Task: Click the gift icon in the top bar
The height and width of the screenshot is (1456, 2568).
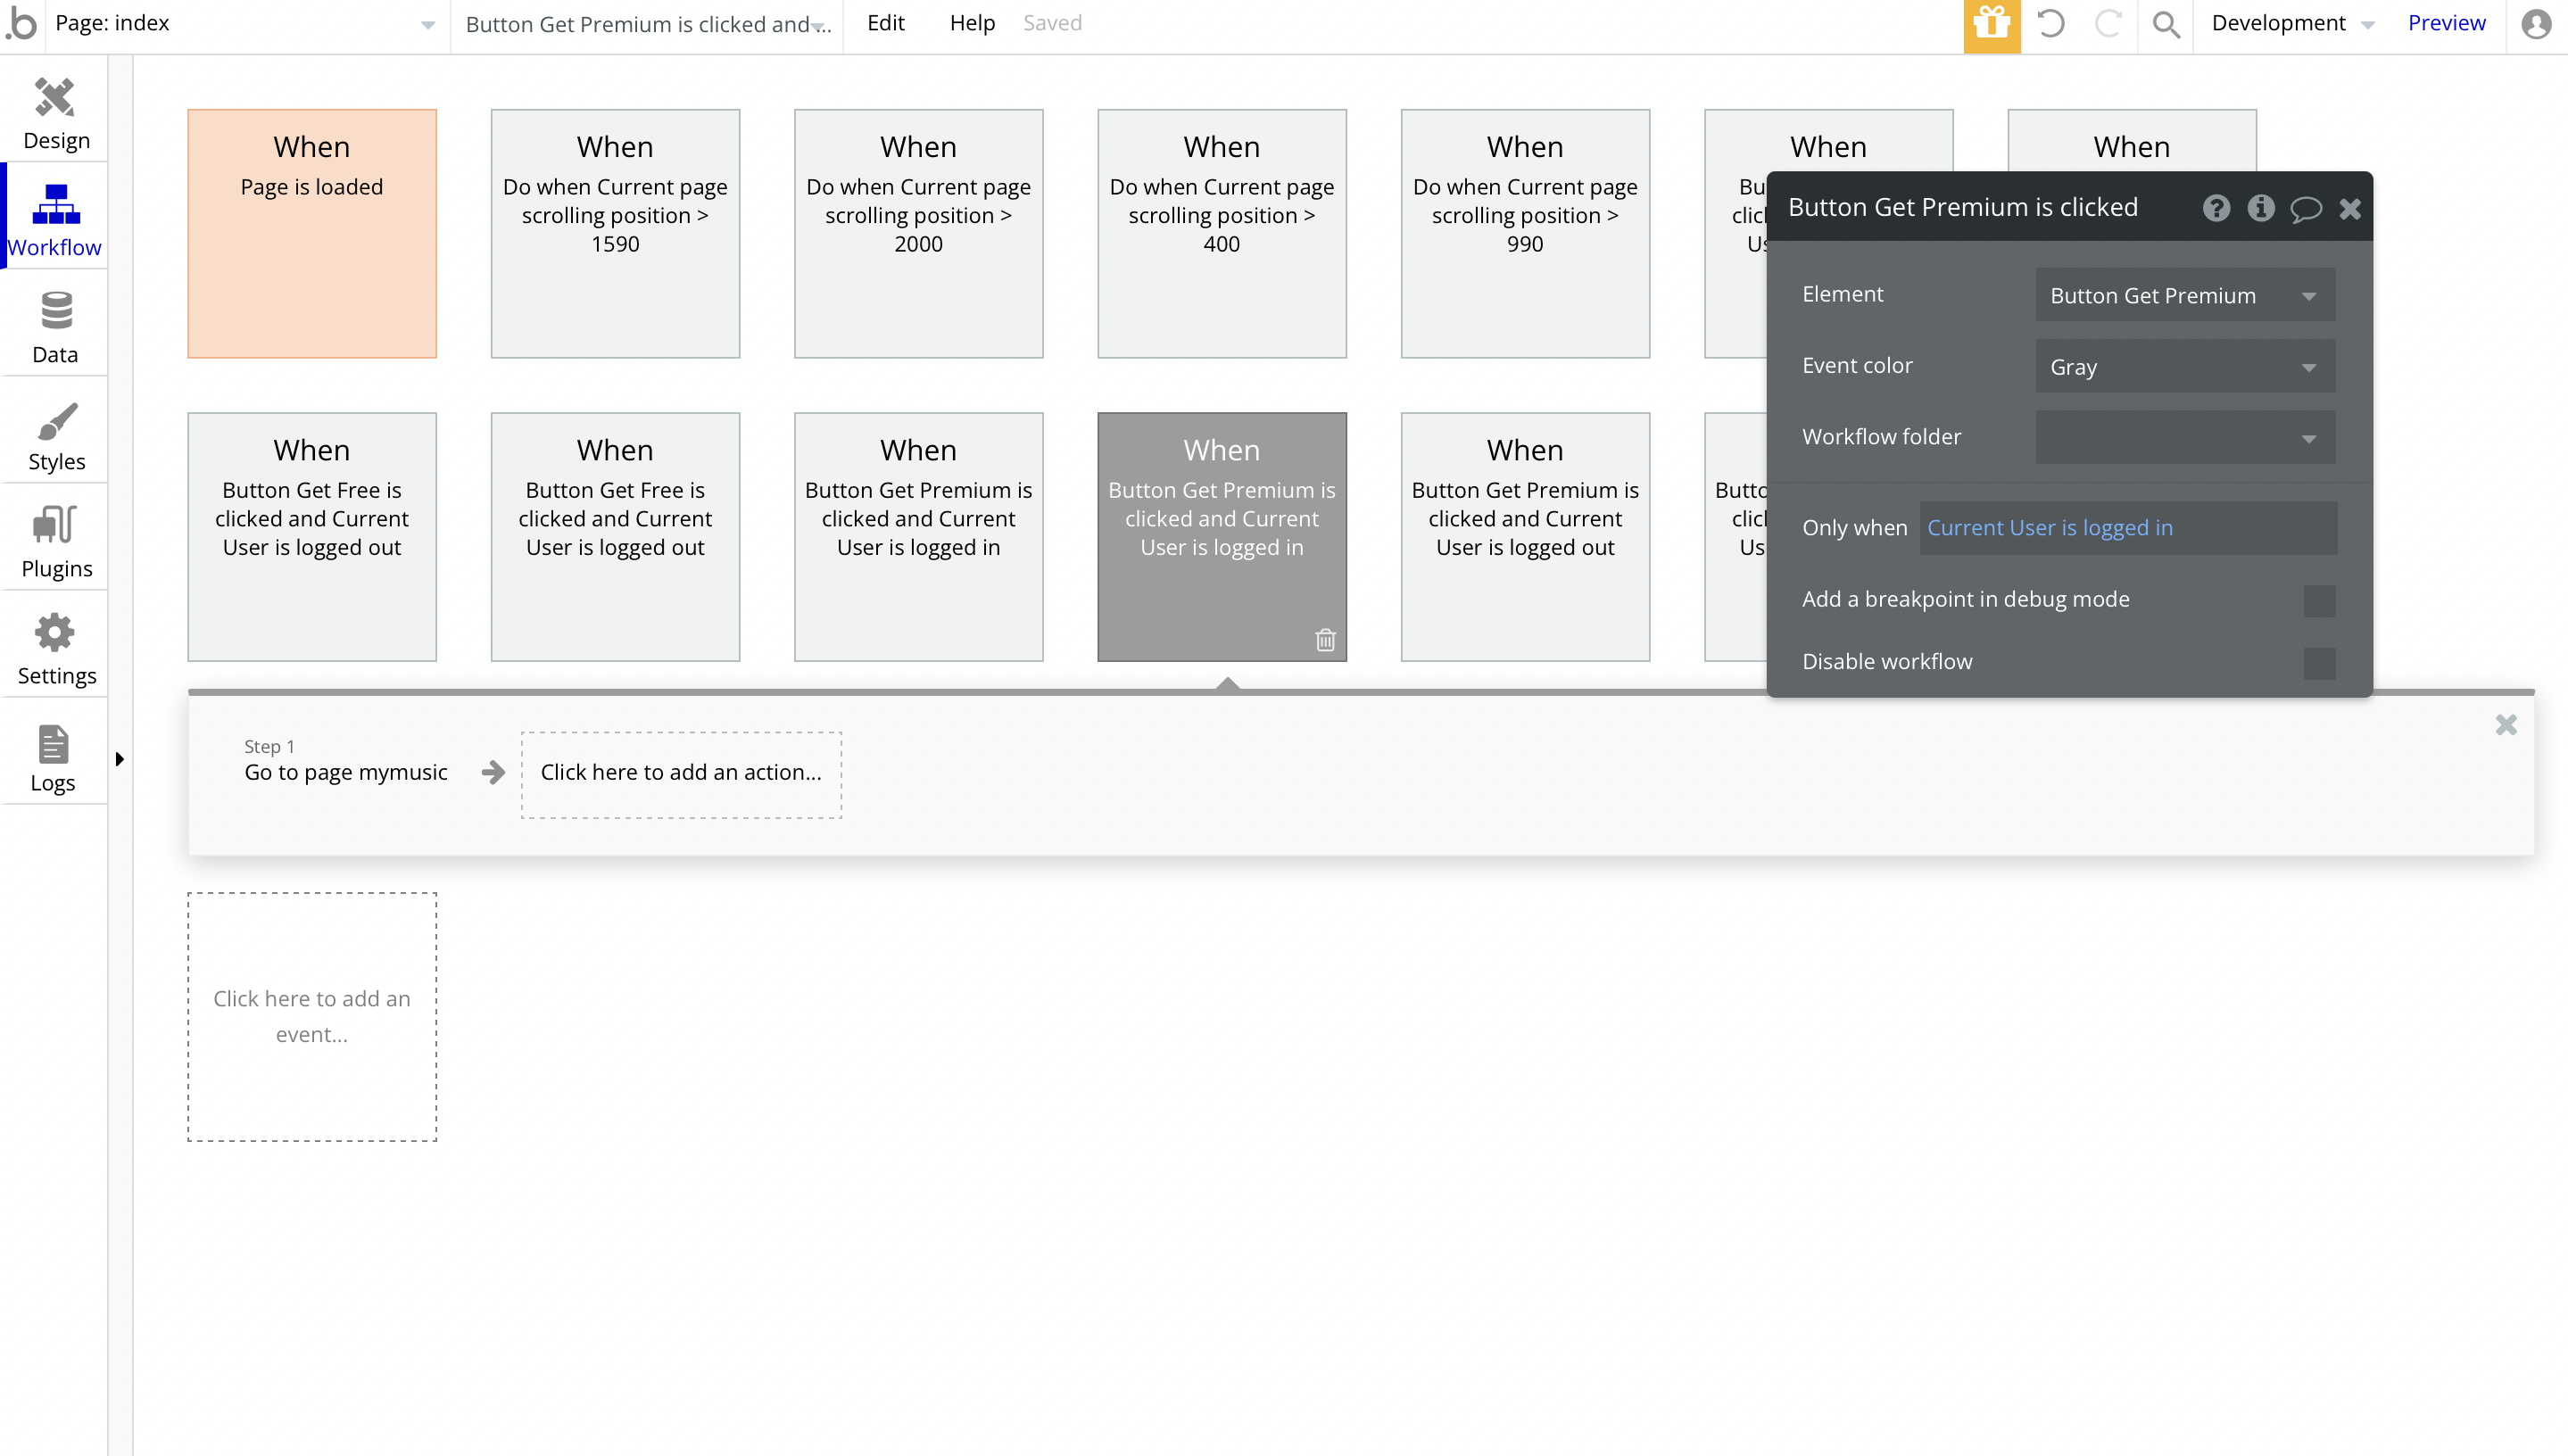Action: 1991,24
